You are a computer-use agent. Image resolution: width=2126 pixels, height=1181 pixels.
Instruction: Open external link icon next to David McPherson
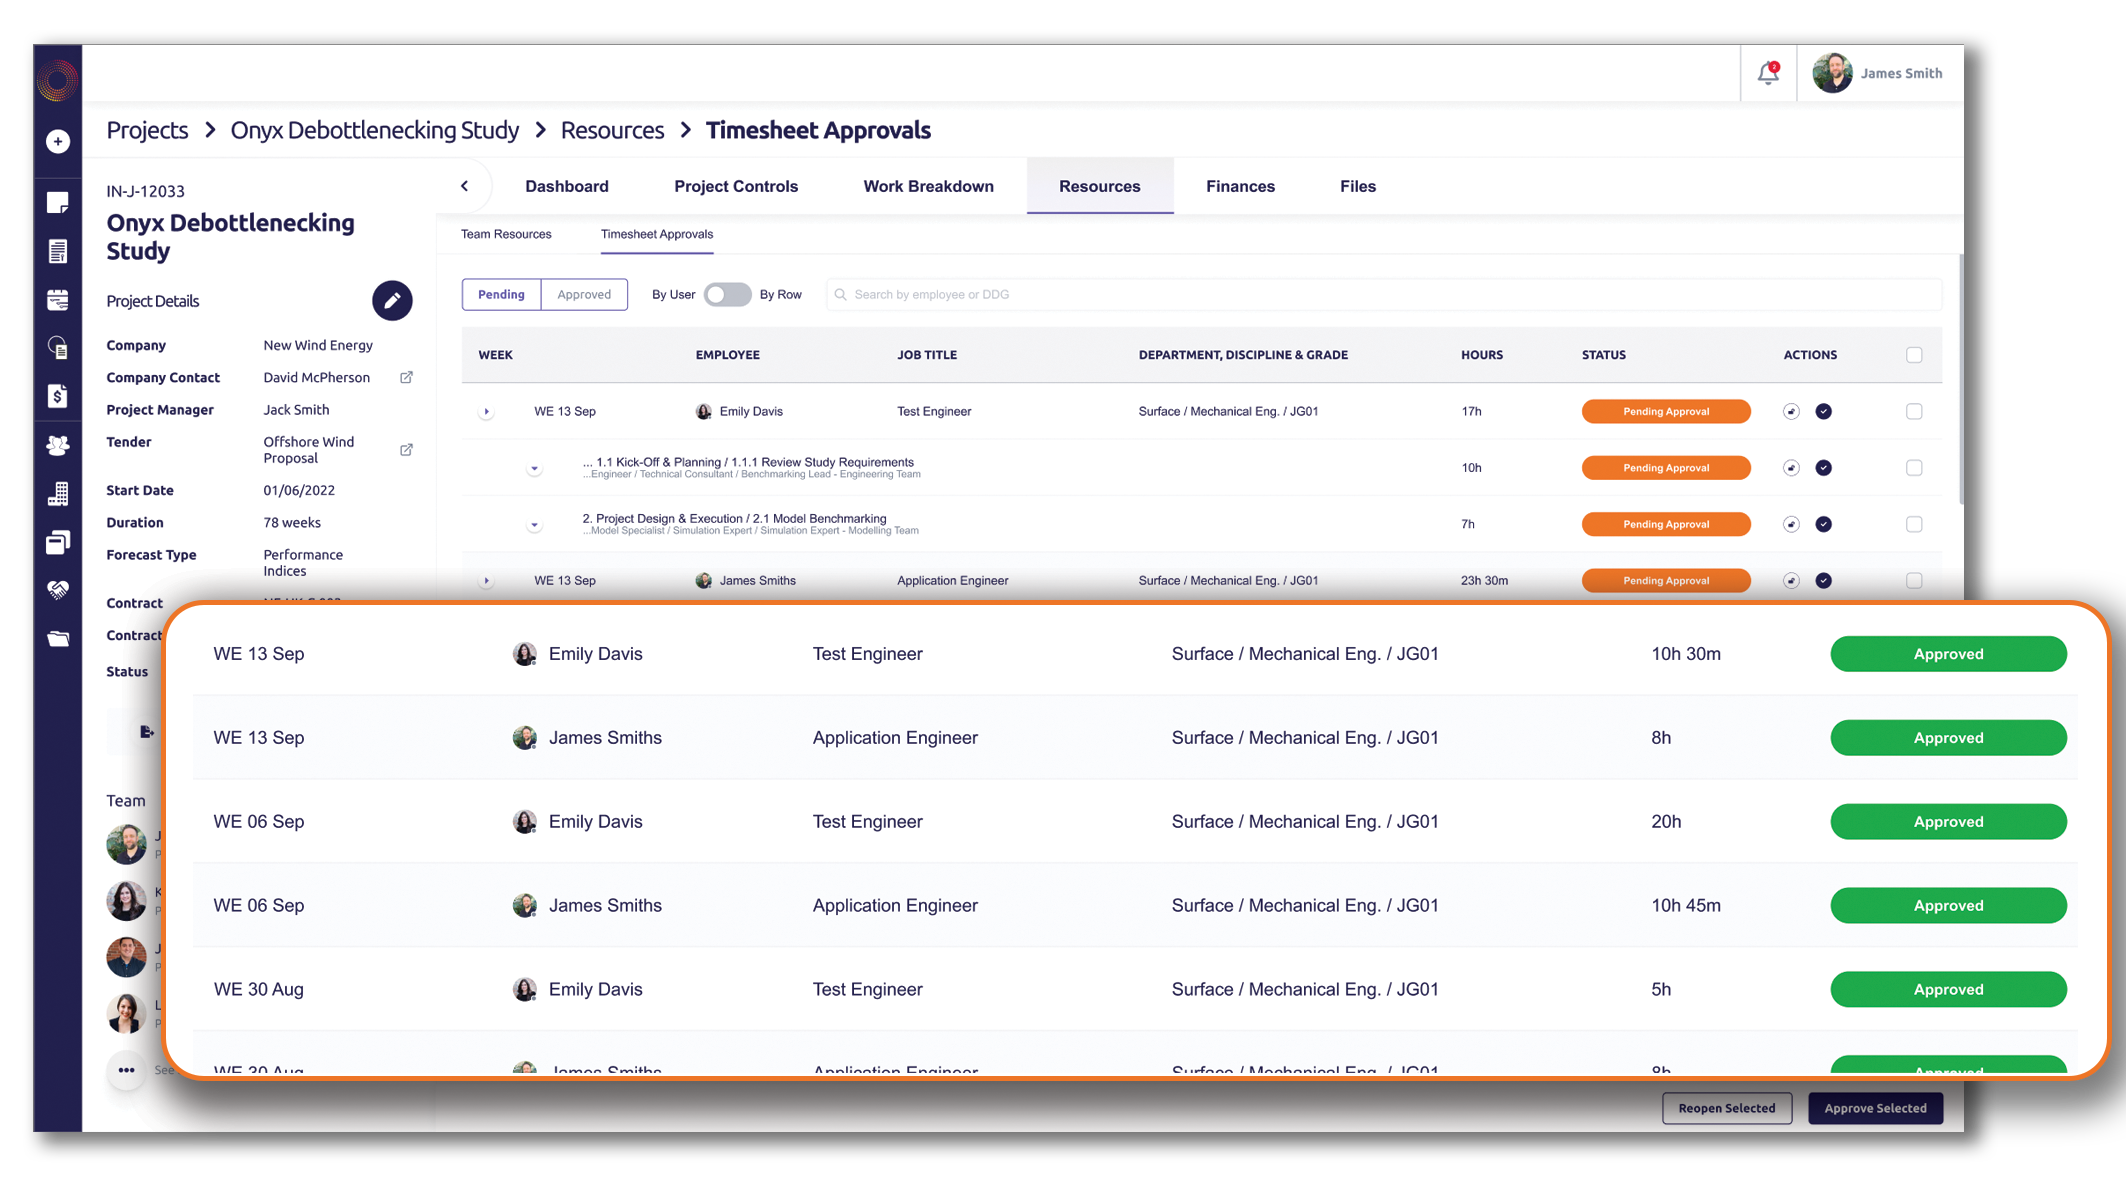click(x=406, y=377)
